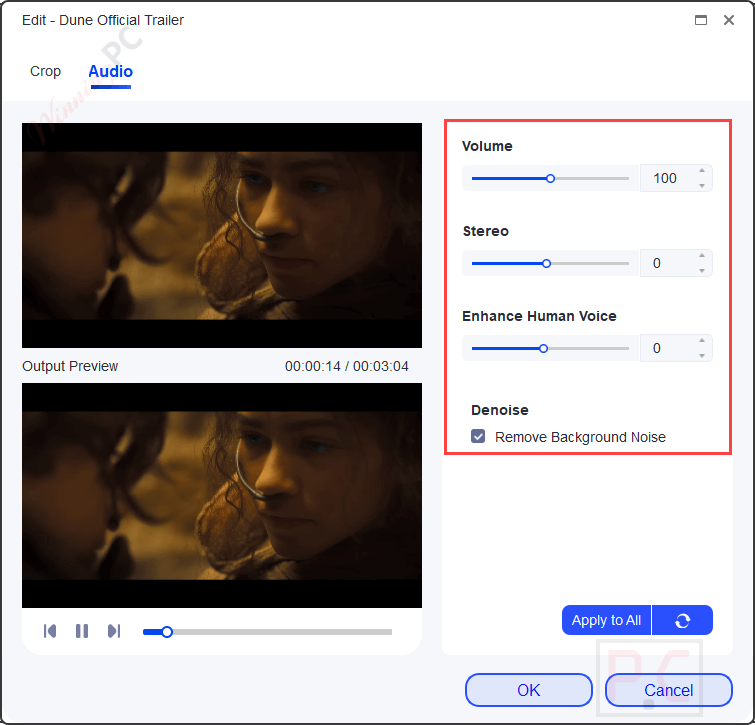This screenshot has height=725, width=755.
Task: Maximize the Edit dialog window
Action: [701, 20]
